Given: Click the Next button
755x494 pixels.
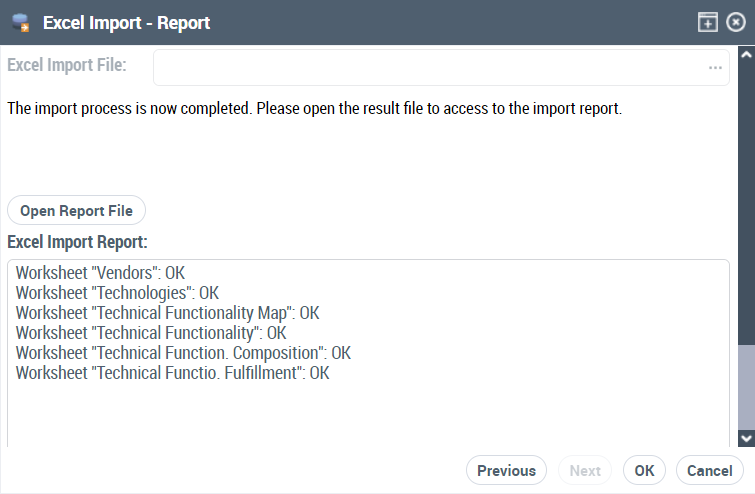Looking at the screenshot, I should pos(585,470).
